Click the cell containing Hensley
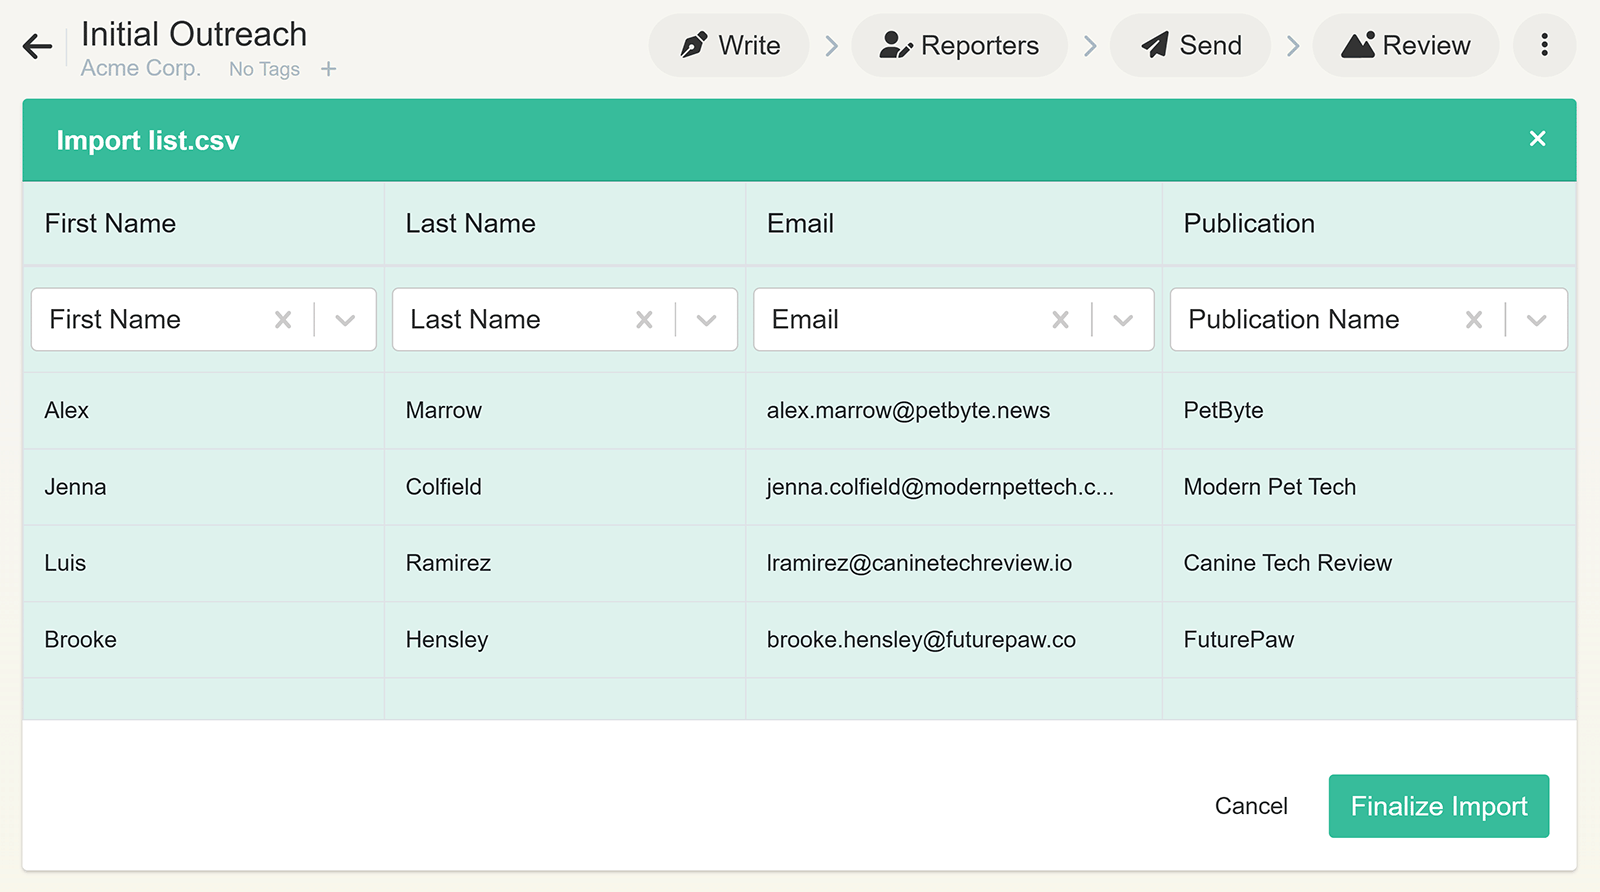The image size is (1600, 892). click(x=565, y=640)
